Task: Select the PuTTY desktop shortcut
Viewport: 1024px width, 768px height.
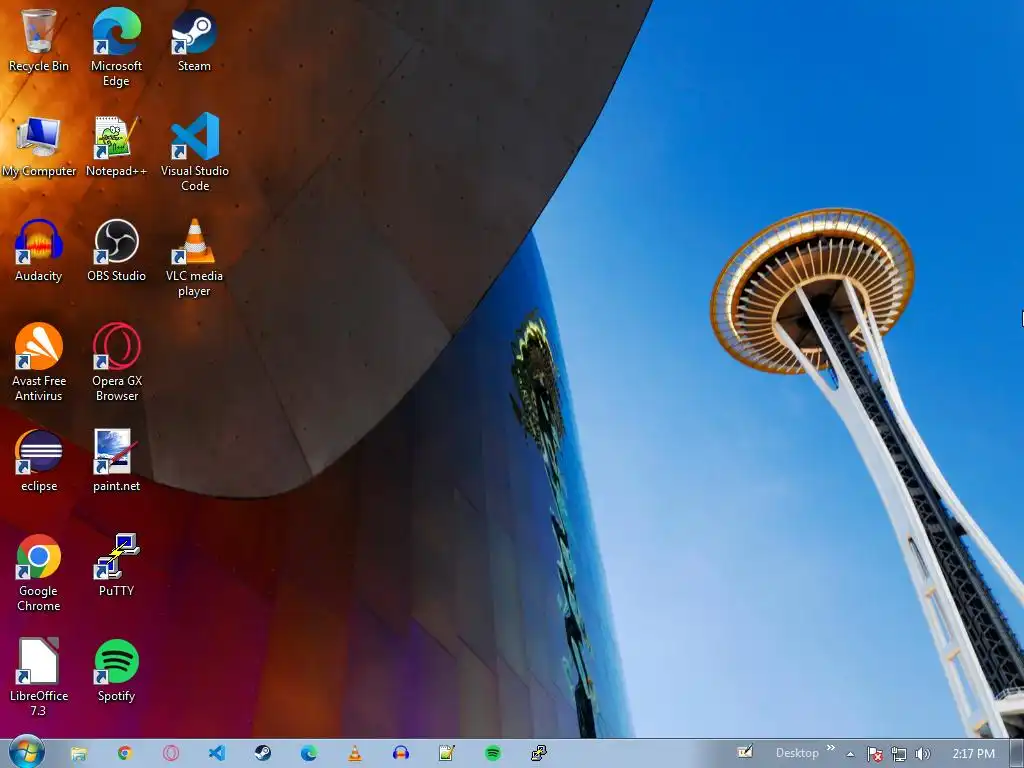Action: click(x=116, y=565)
